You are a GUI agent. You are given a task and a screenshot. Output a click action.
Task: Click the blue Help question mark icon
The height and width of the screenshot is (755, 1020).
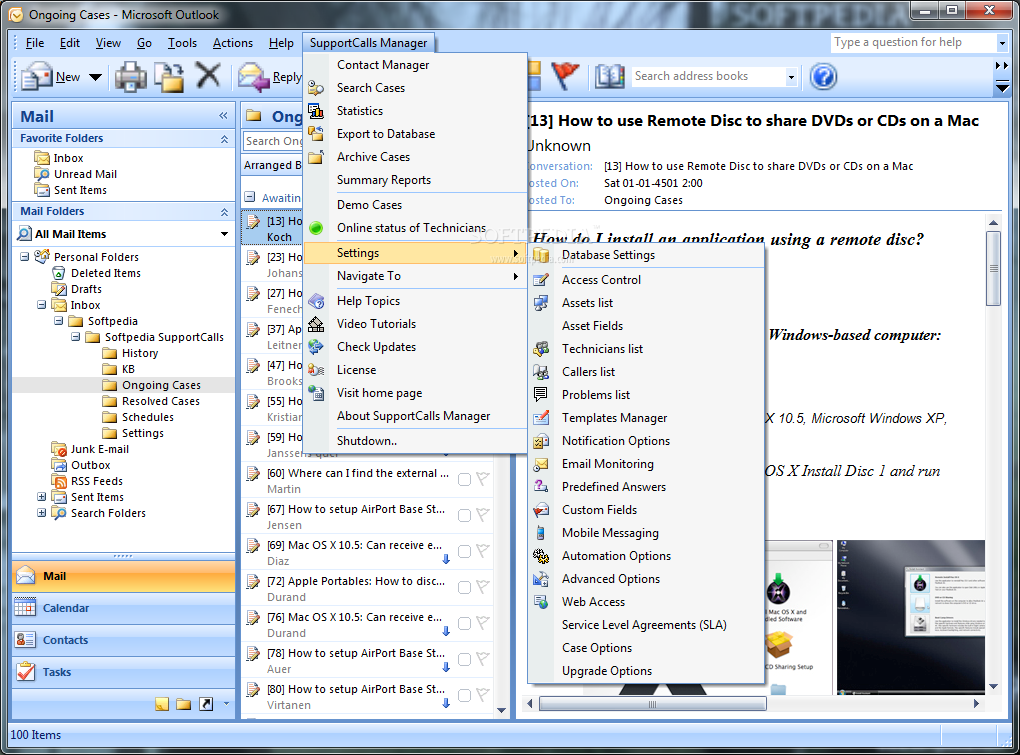click(823, 77)
